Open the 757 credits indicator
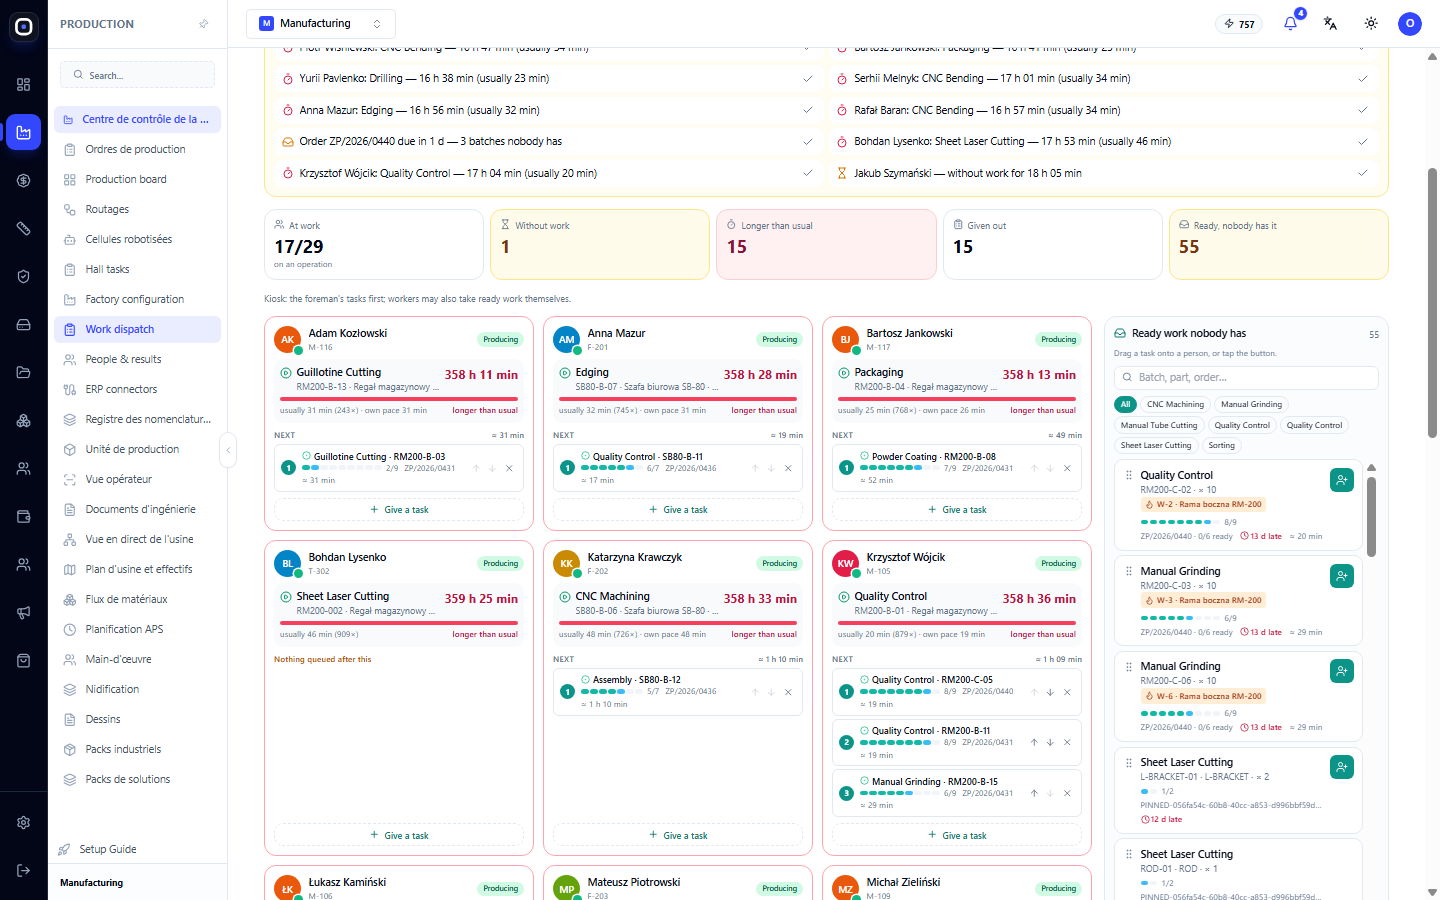The width and height of the screenshot is (1440, 900). (x=1240, y=24)
